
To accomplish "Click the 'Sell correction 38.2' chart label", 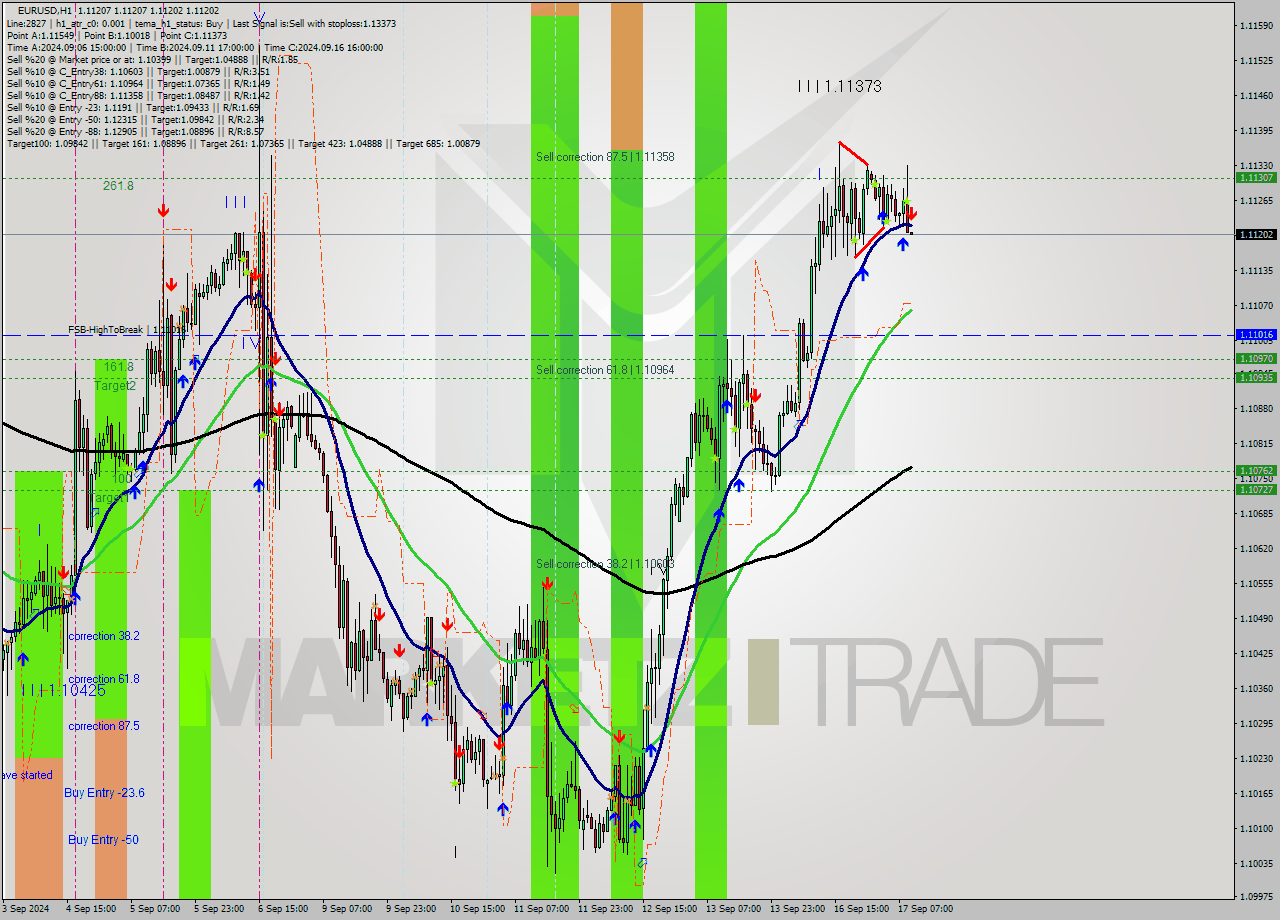I will [605, 564].
